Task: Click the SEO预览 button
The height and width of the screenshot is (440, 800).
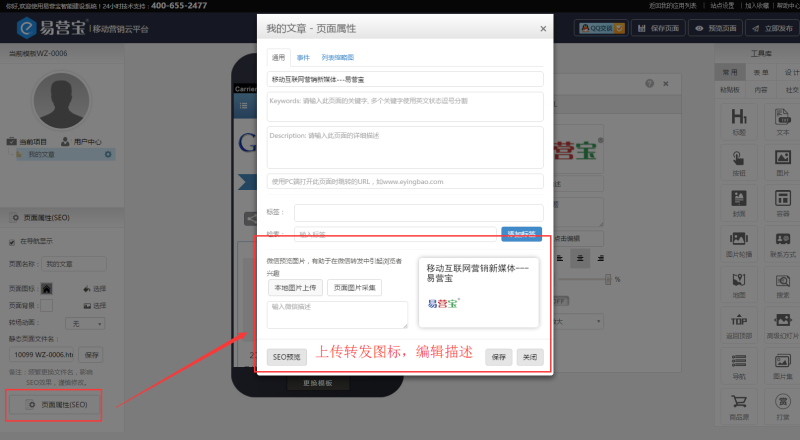Action: tap(286, 357)
